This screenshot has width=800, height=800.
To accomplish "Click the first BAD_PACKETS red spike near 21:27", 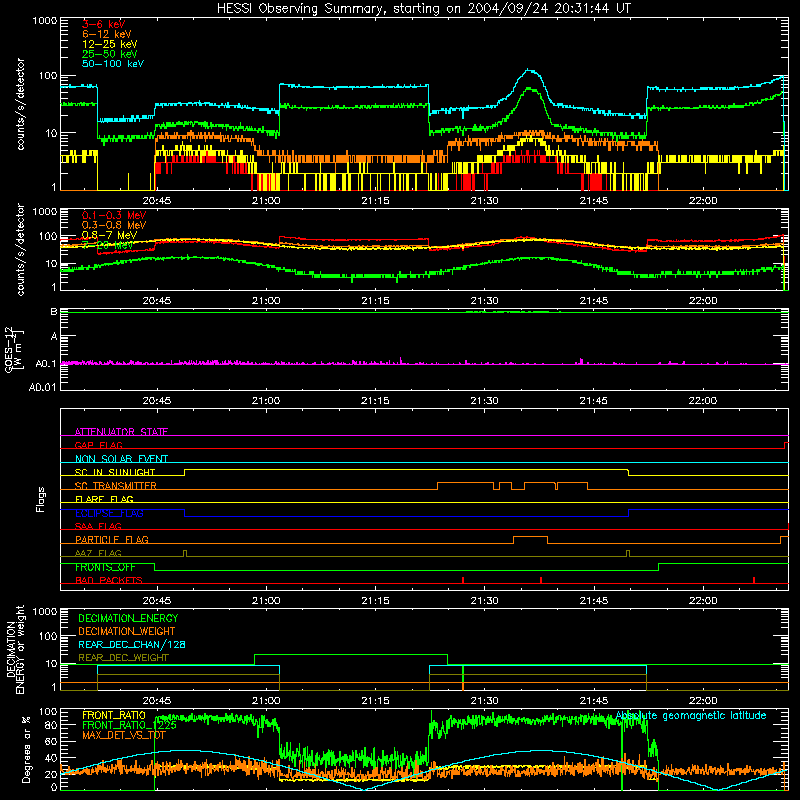I will point(463,580).
